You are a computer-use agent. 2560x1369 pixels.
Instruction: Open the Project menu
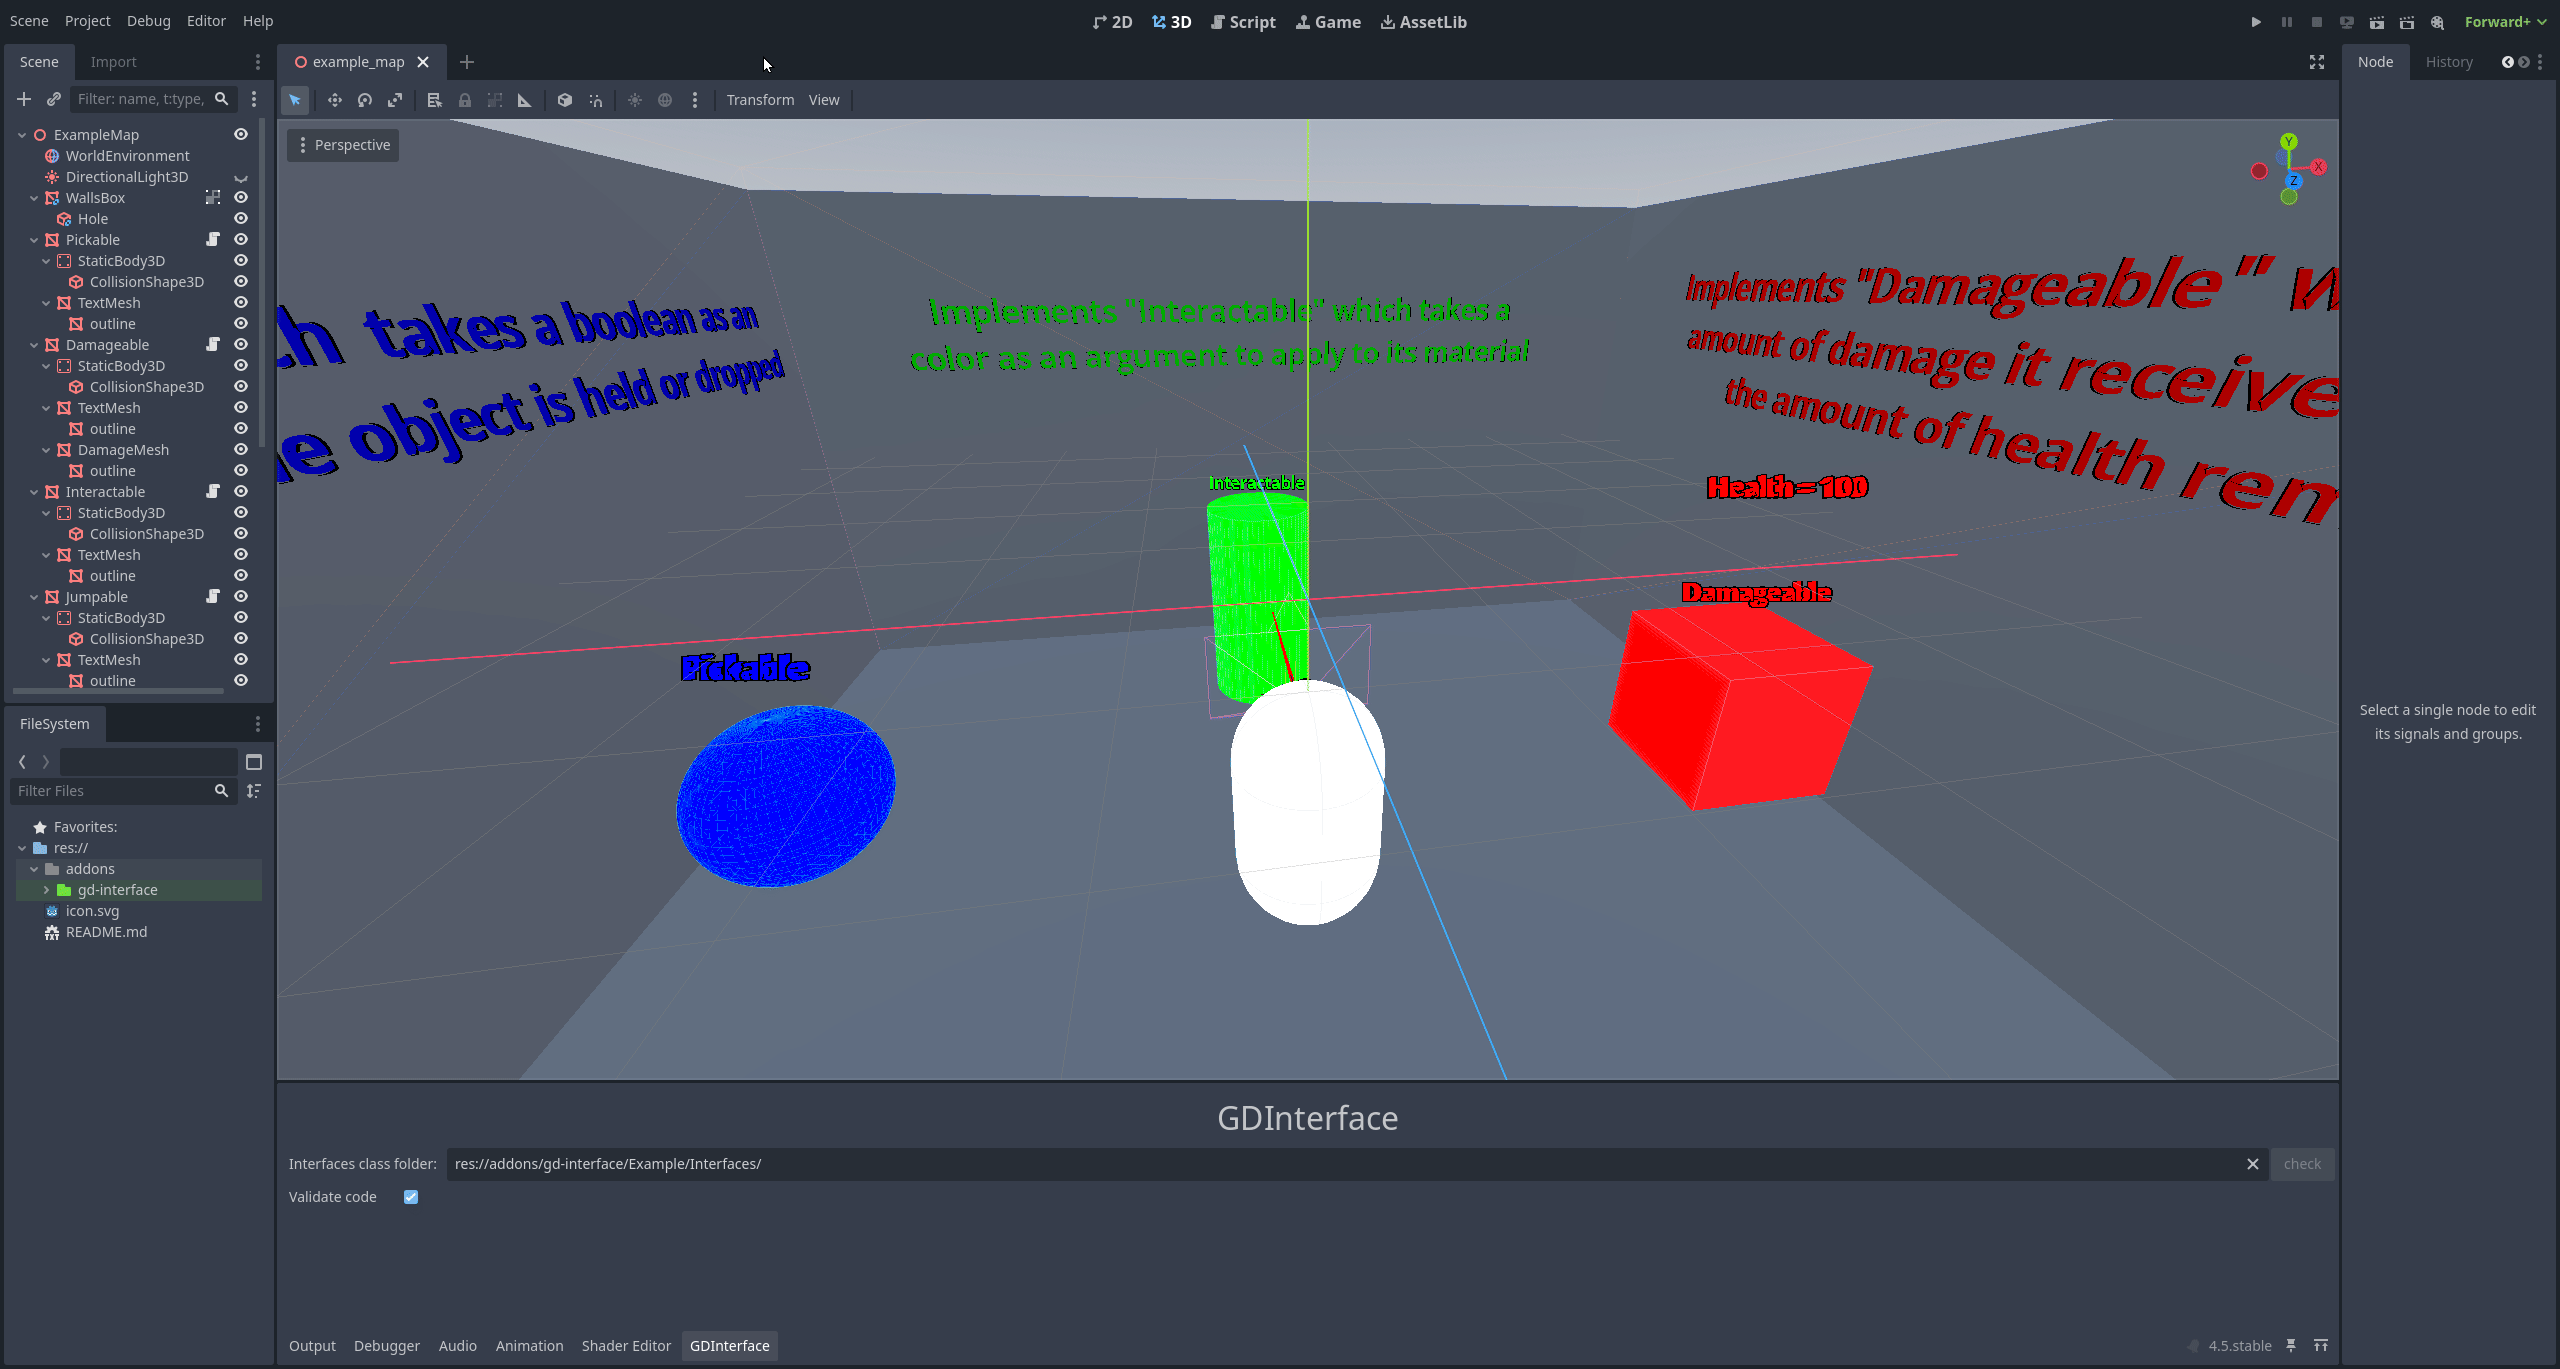click(87, 21)
